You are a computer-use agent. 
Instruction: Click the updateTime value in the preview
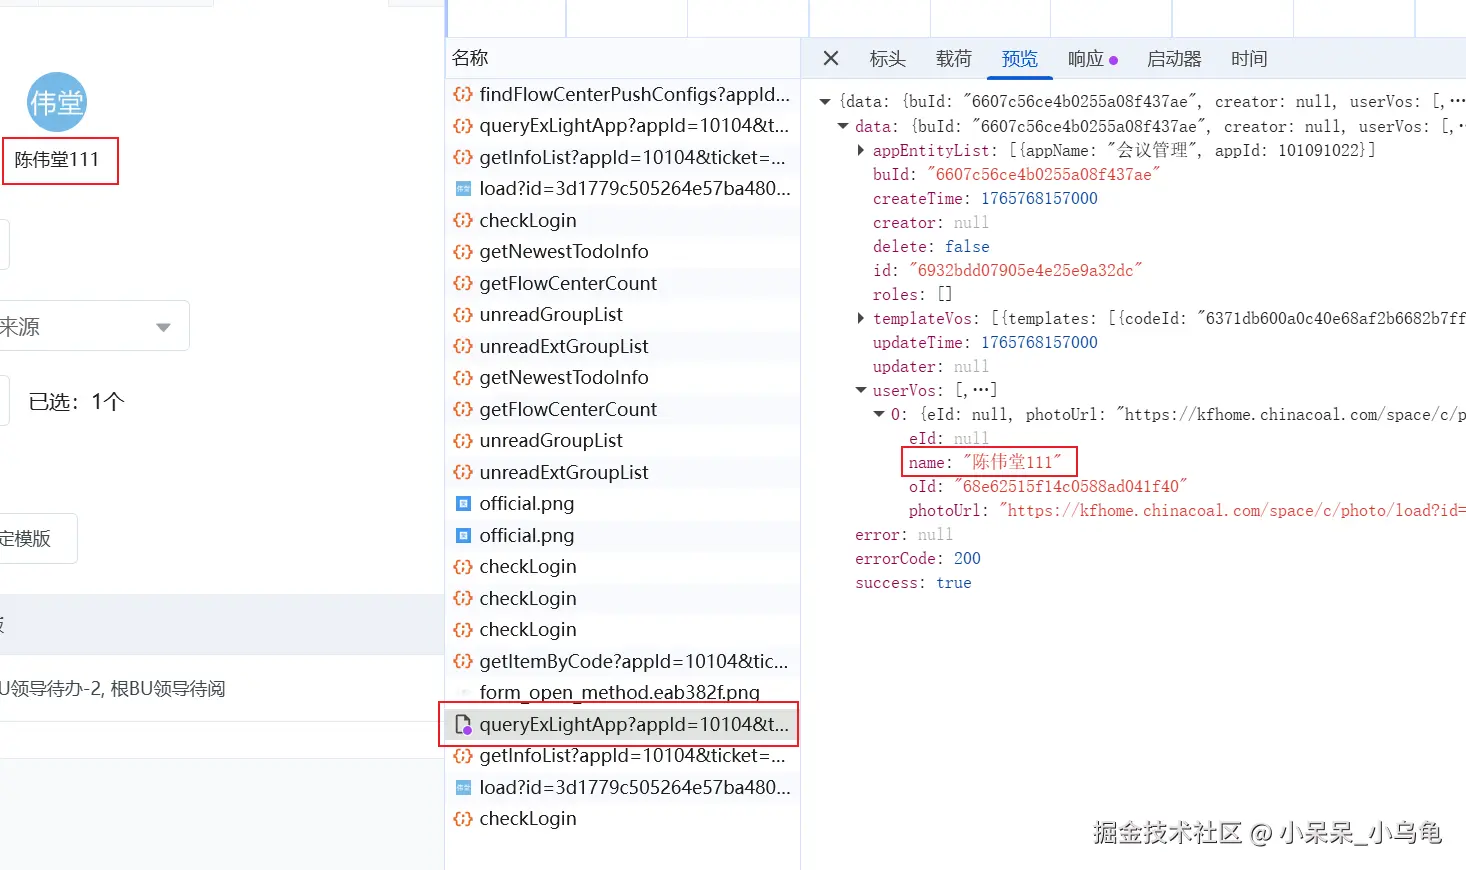(1039, 343)
